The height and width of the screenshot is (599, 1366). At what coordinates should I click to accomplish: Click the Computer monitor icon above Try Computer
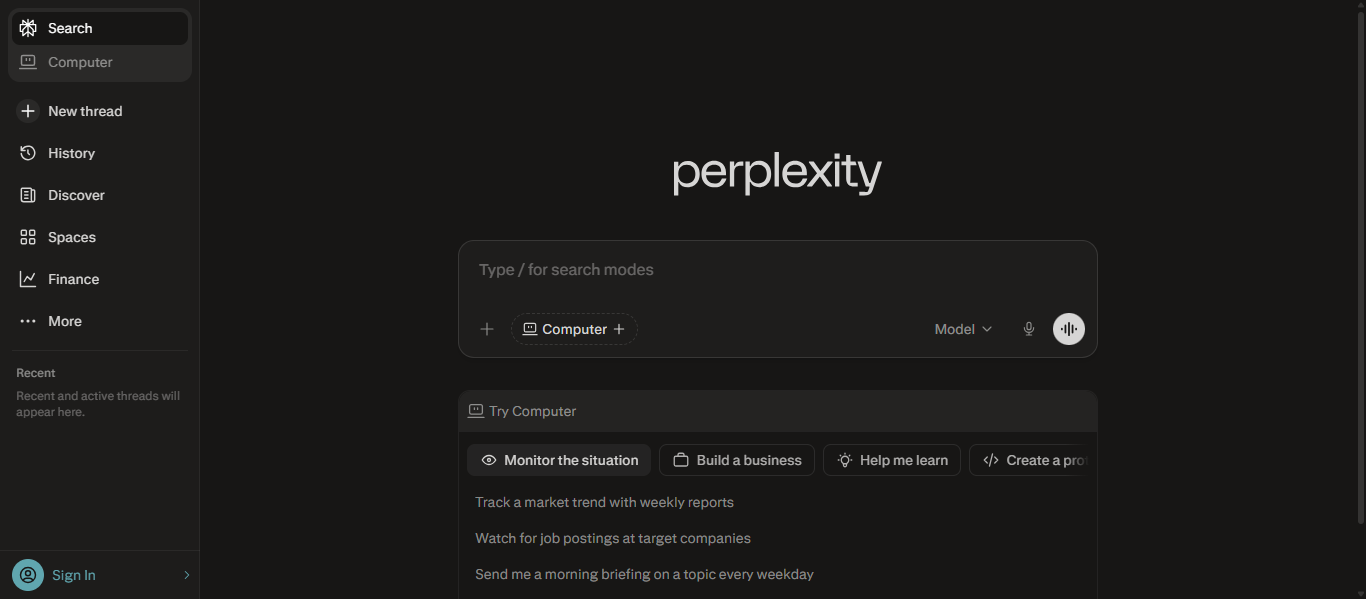[x=475, y=410]
